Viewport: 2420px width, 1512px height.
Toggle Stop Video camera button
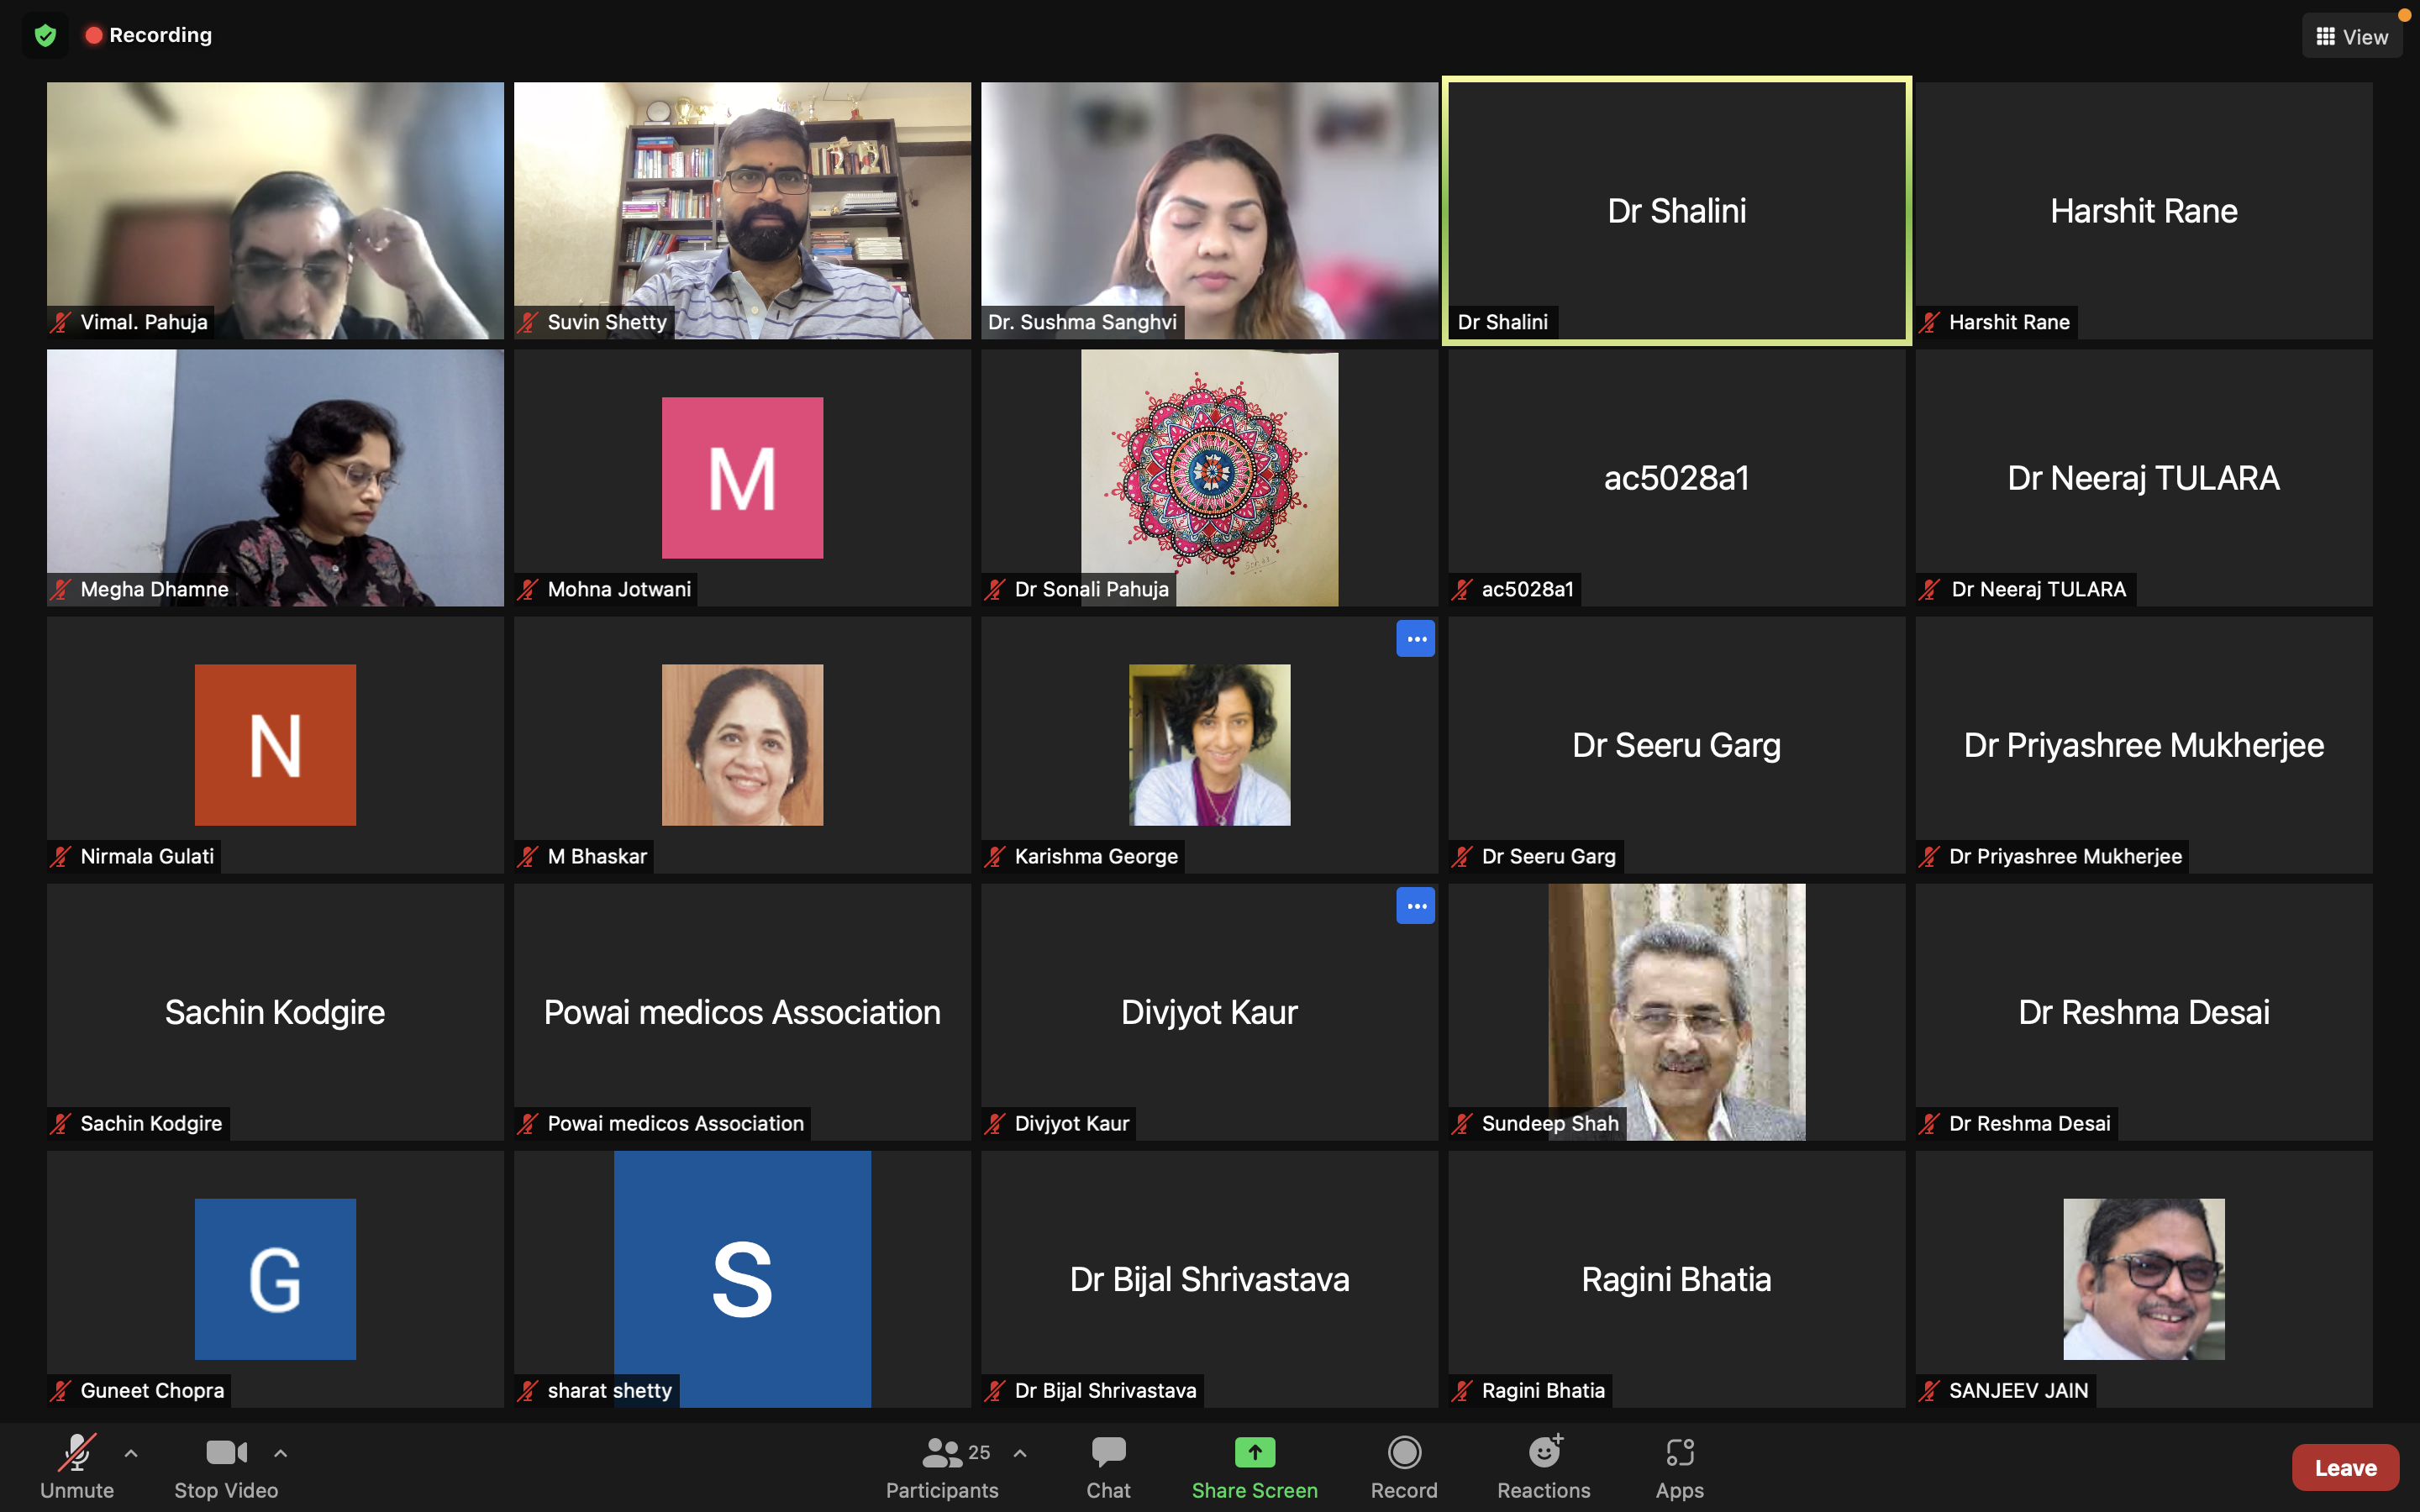226,1466
